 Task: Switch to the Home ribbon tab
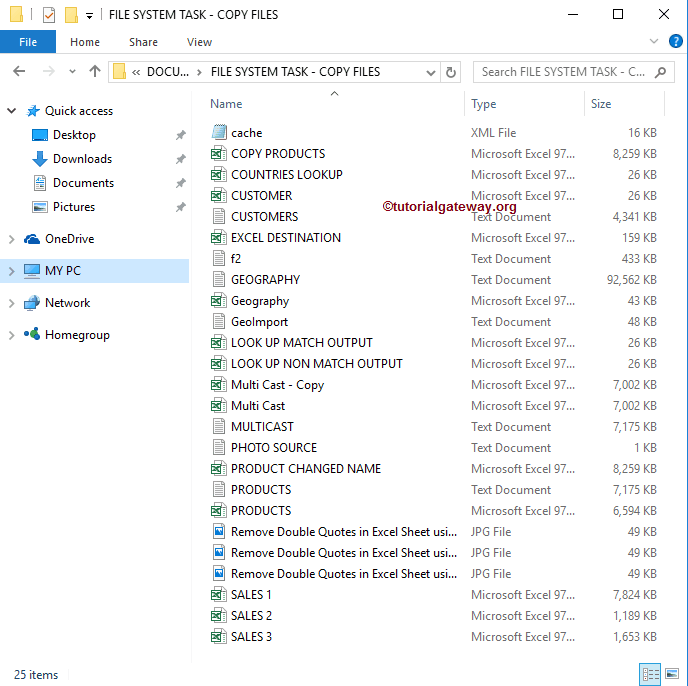click(85, 42)
